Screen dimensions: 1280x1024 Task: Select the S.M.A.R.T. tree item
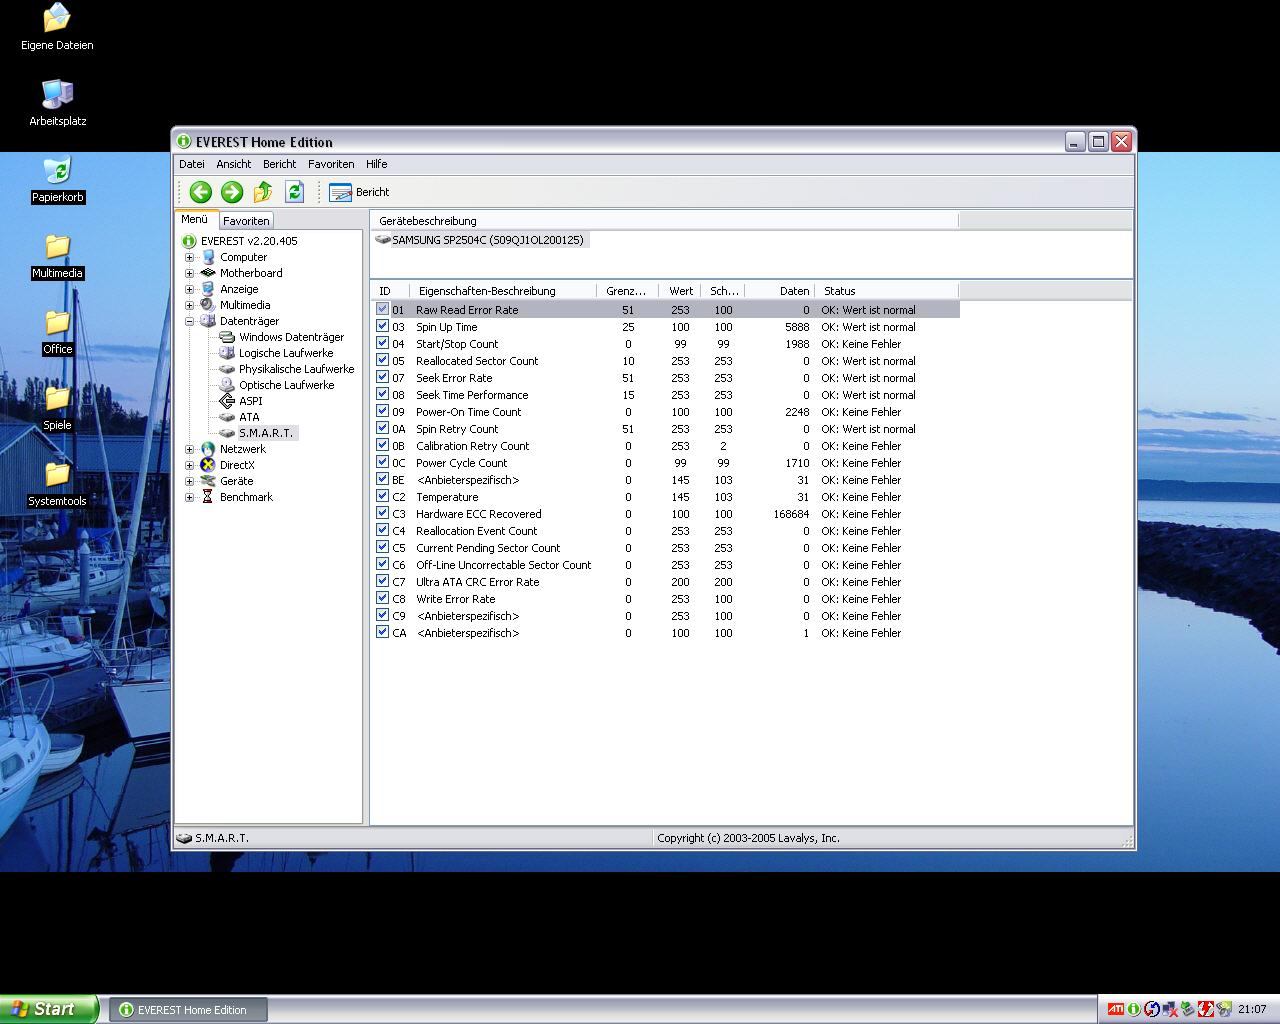point(266,433)
